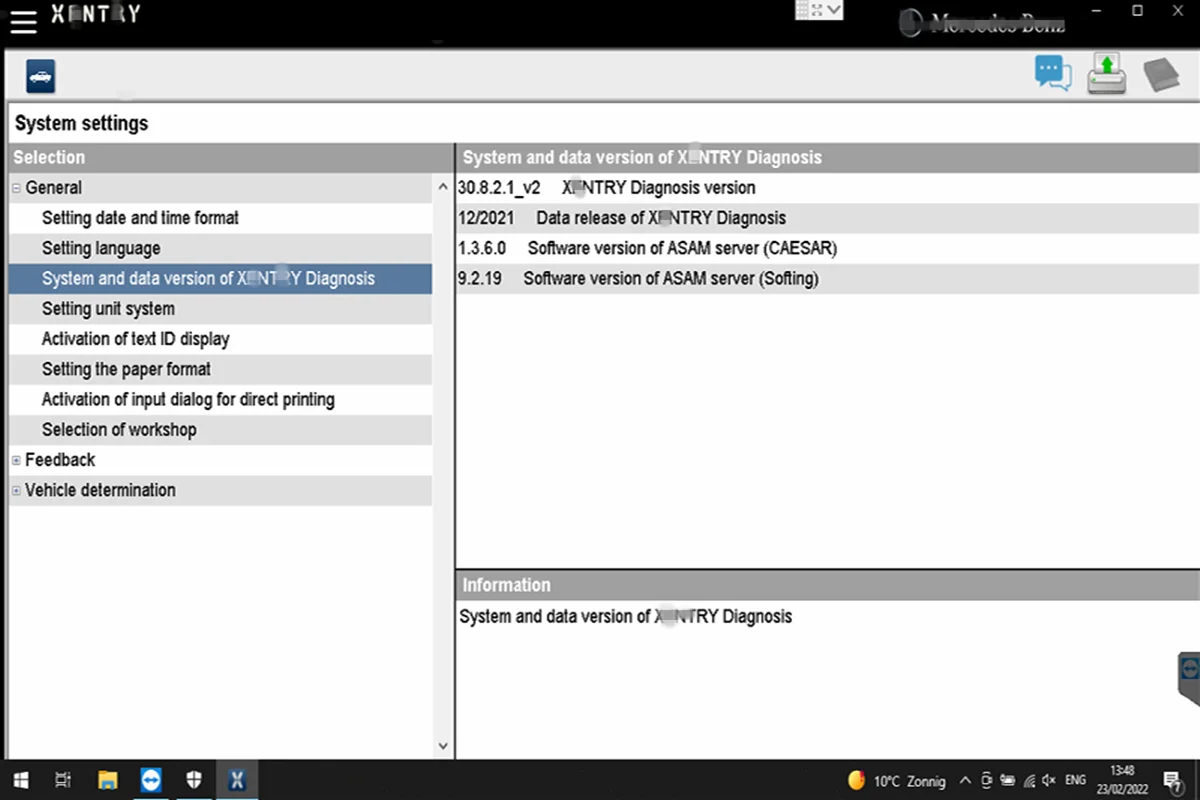Click the battery status tray icon

click(x=1007, y=780)
